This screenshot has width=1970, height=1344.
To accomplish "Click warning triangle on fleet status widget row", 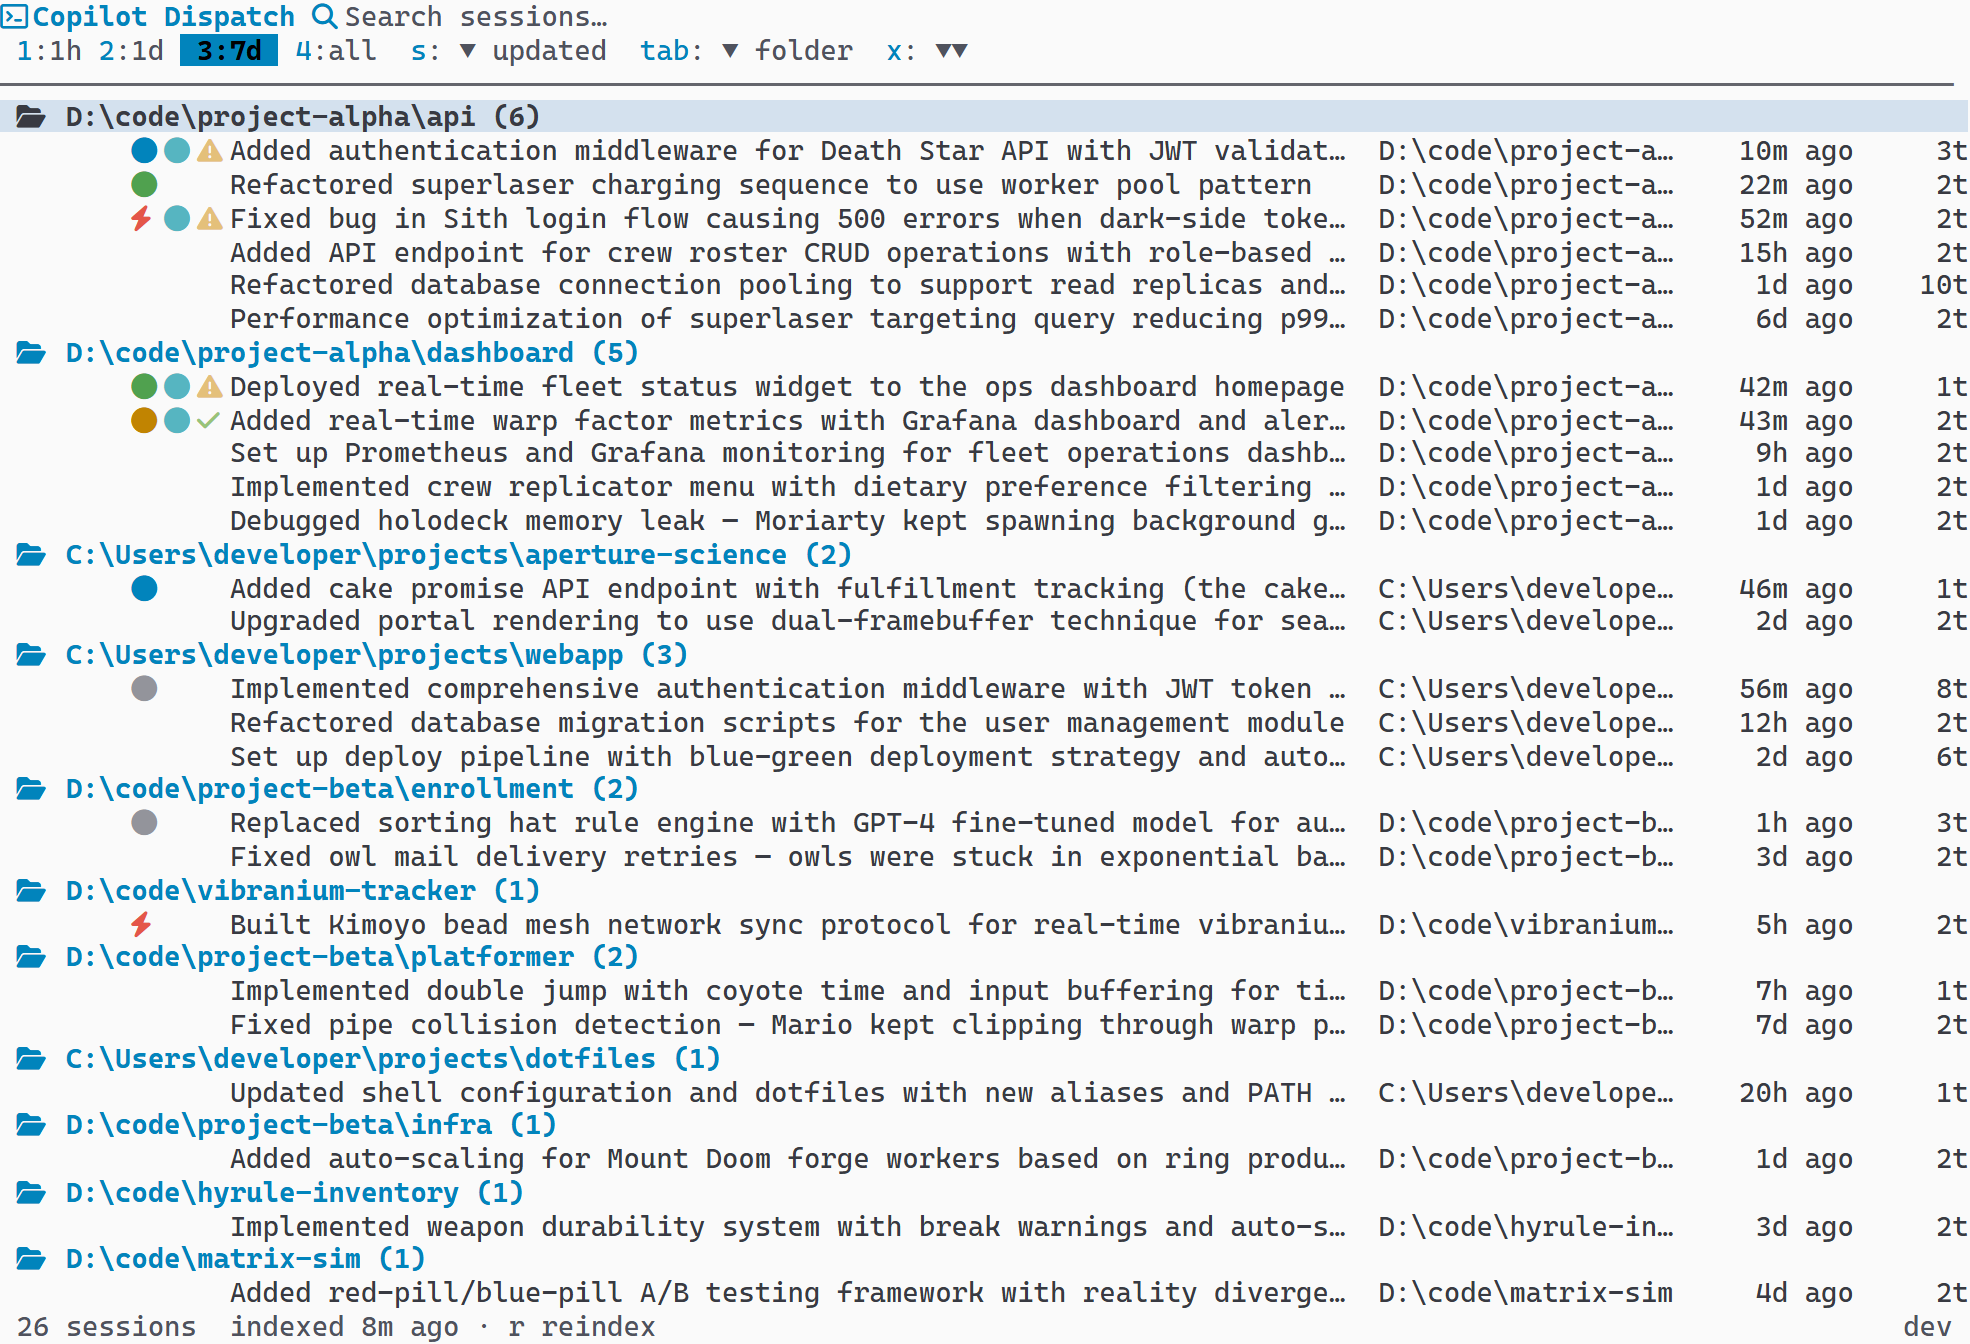I will click(209, 387).
